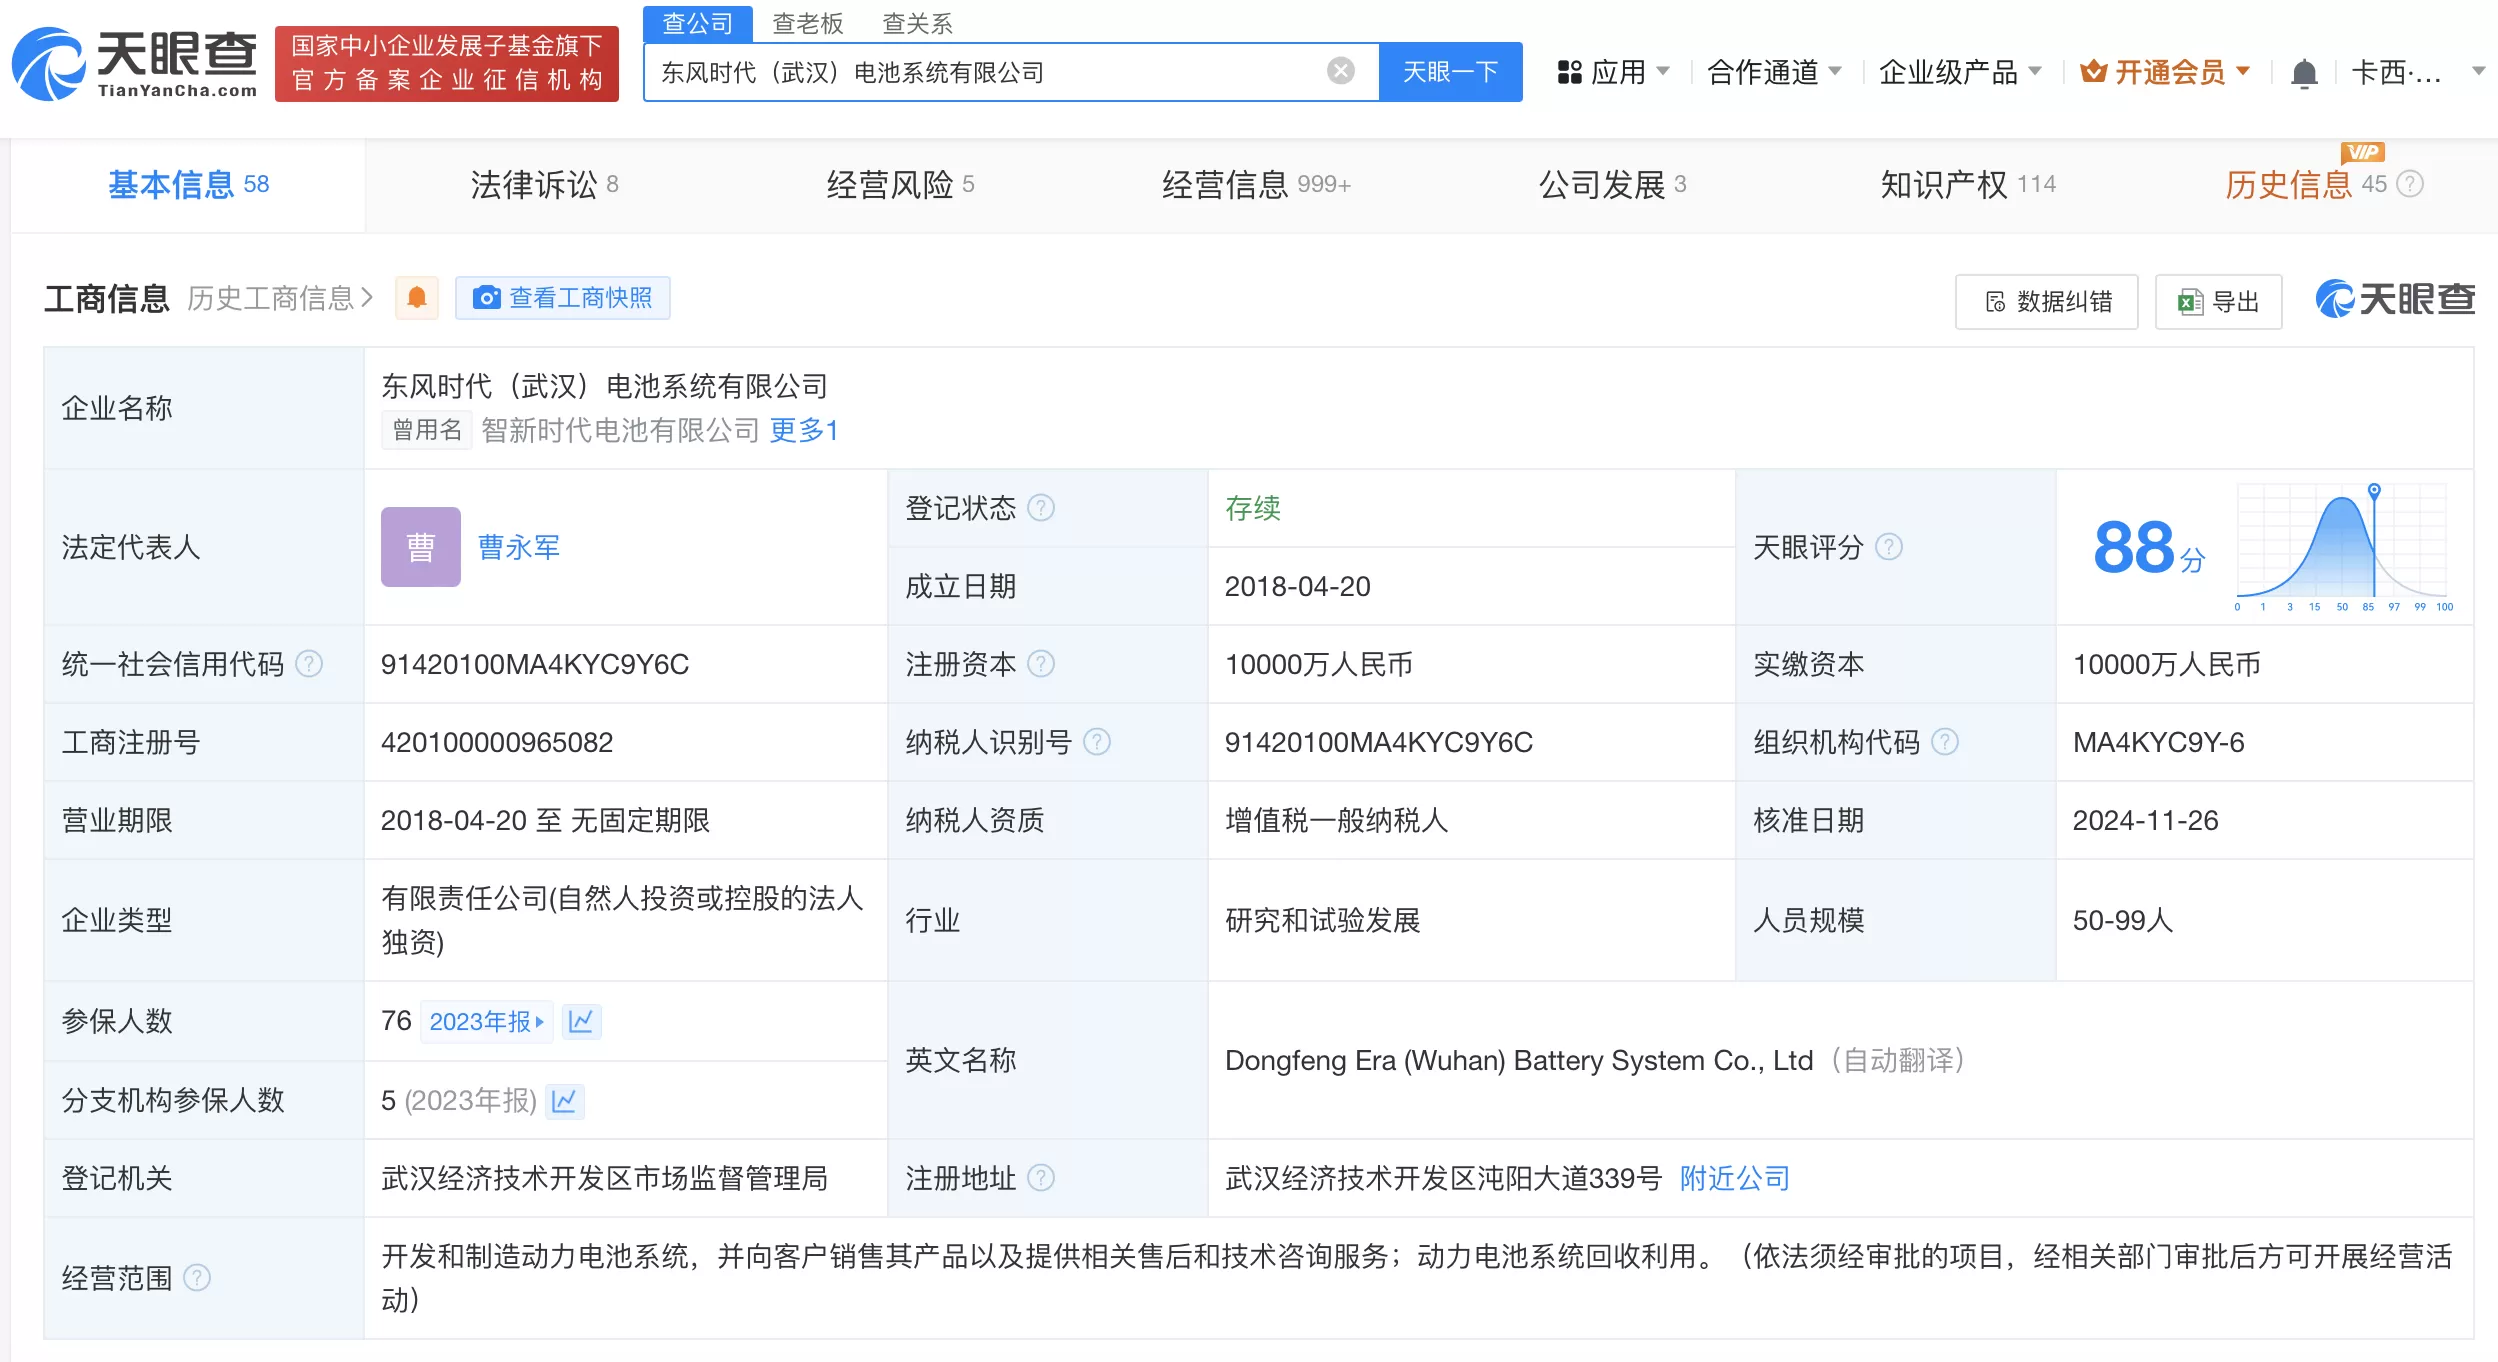
Task: Click credit code 91420100MA4KYC9Y6C in the 统一社会信用代码 row
Action: click(x=535, y=664)
